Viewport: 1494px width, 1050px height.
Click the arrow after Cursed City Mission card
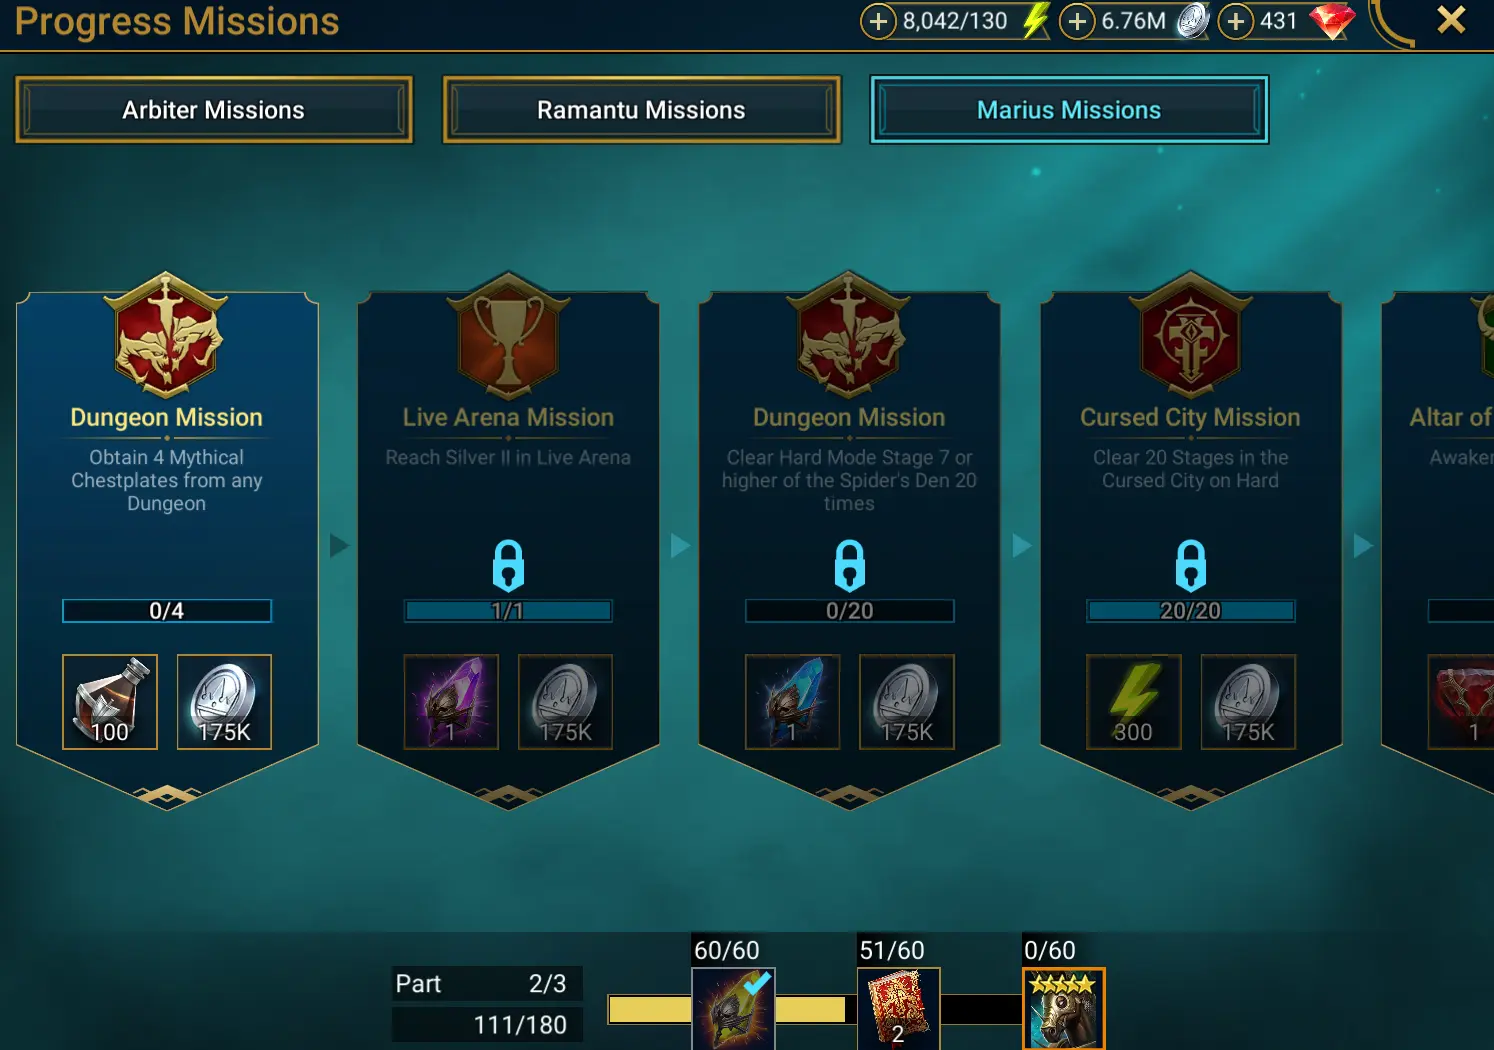[1363, 545]
